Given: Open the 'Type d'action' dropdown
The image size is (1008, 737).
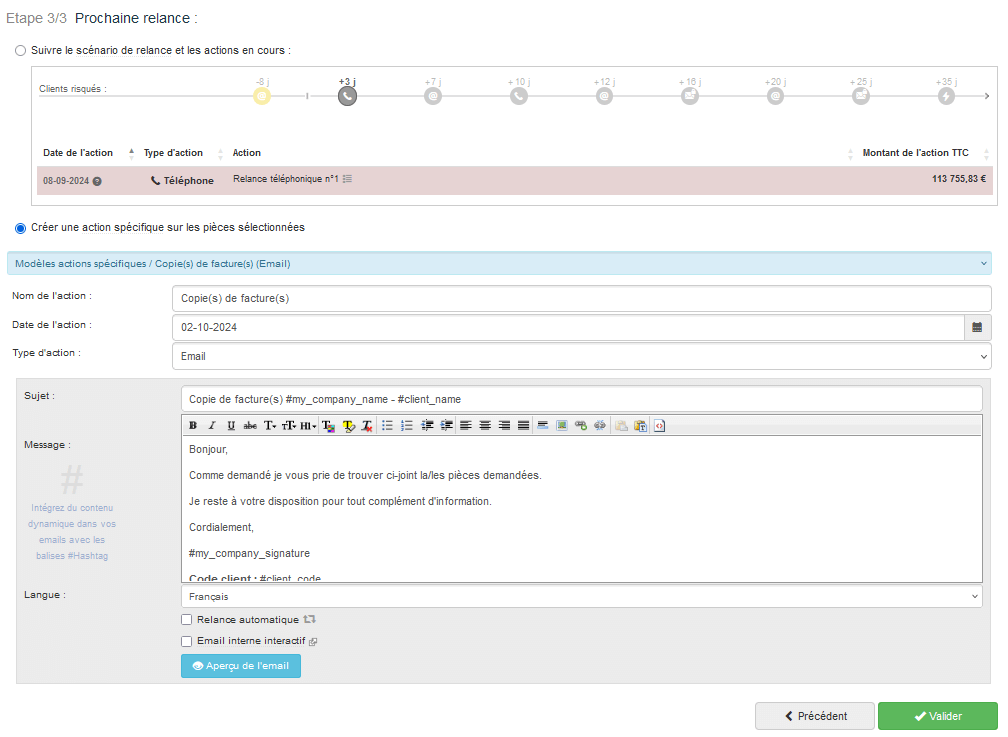Looking at the screenshot, I should click(581, 356).
